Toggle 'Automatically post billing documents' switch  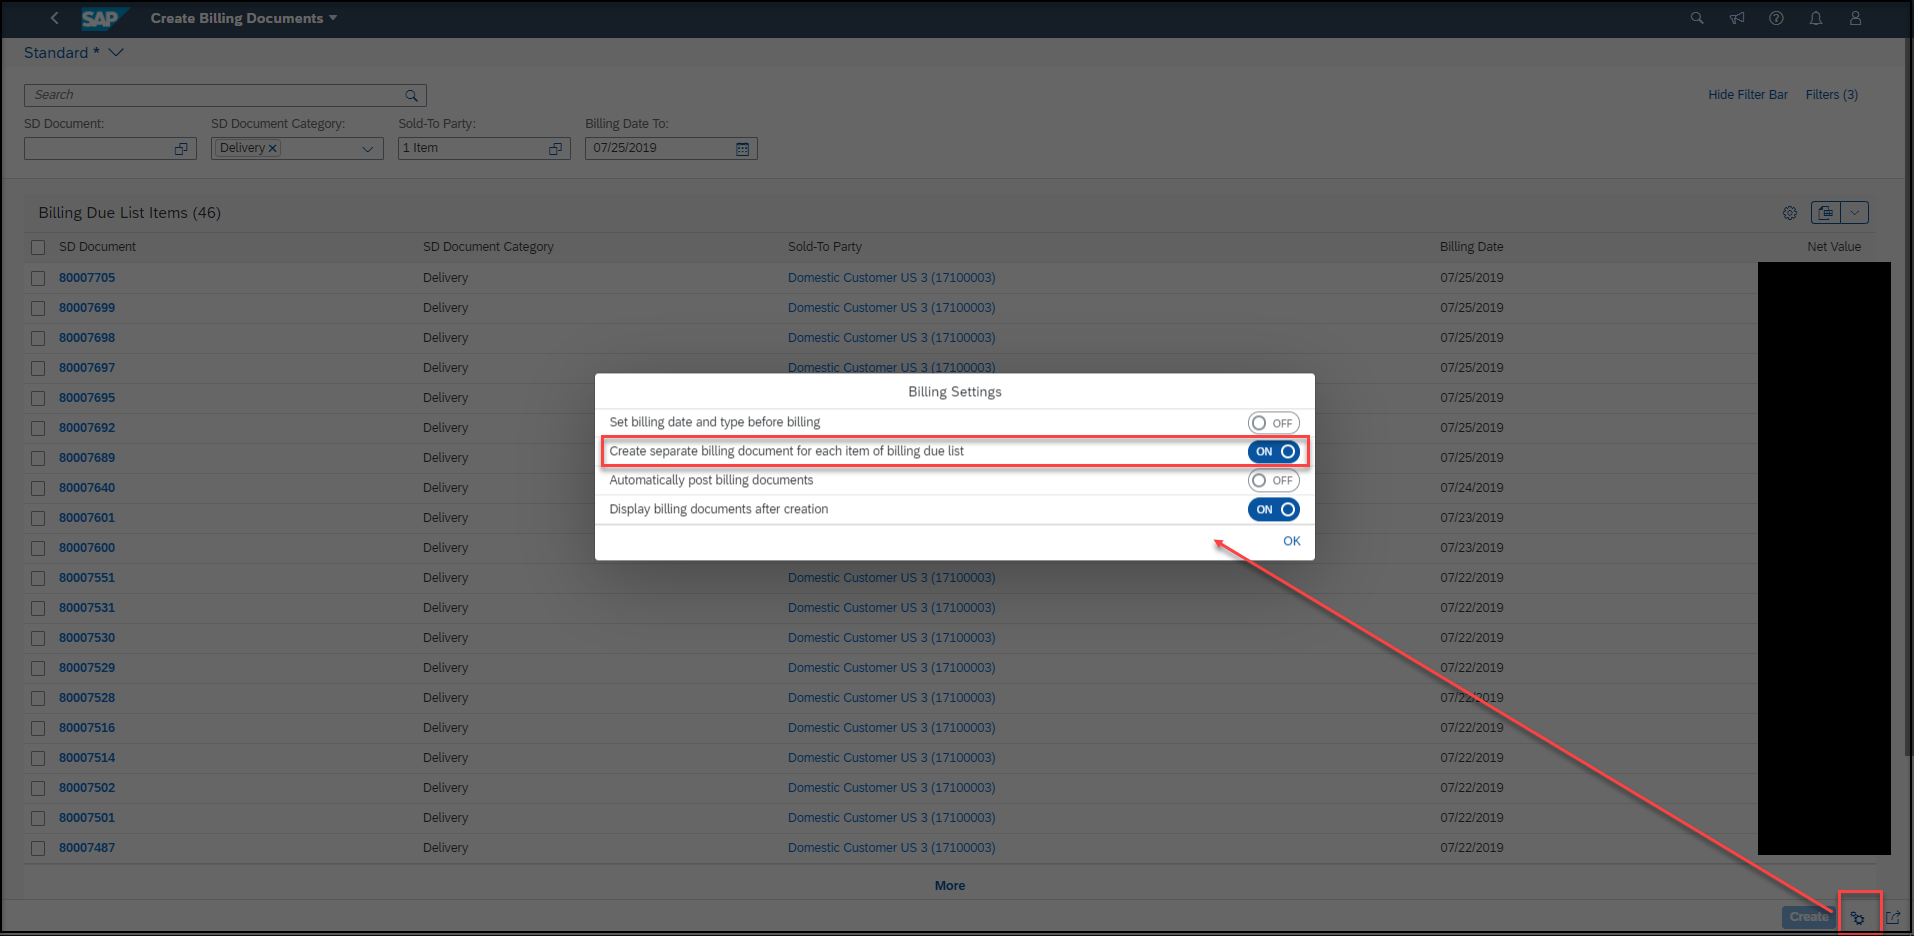click(x=1273, y=481)
